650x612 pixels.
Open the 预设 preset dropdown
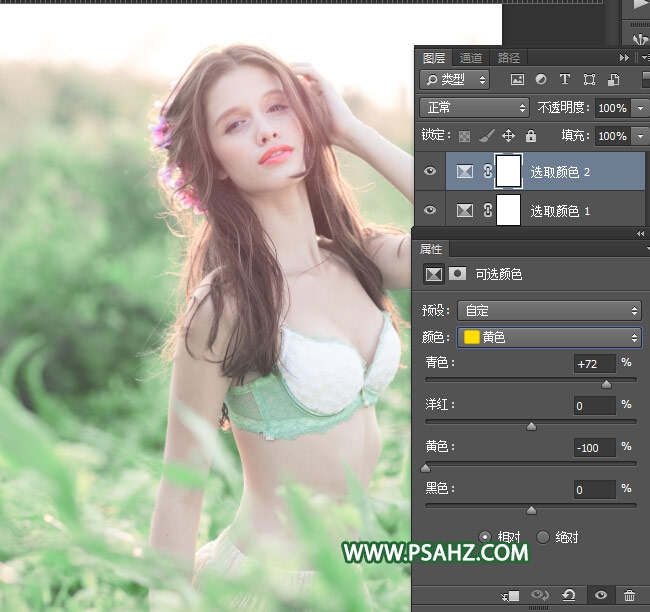click(x=549, y=311)
